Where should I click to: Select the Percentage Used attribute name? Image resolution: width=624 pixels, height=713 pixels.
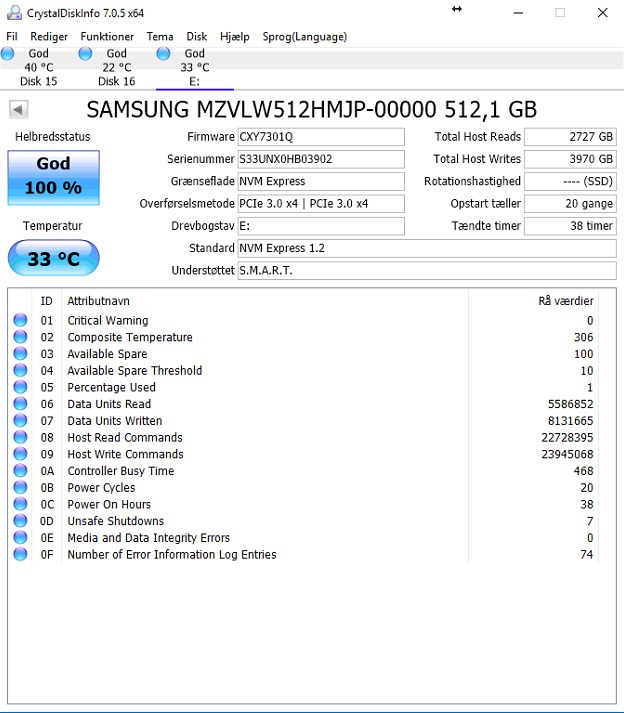point(111,387)
